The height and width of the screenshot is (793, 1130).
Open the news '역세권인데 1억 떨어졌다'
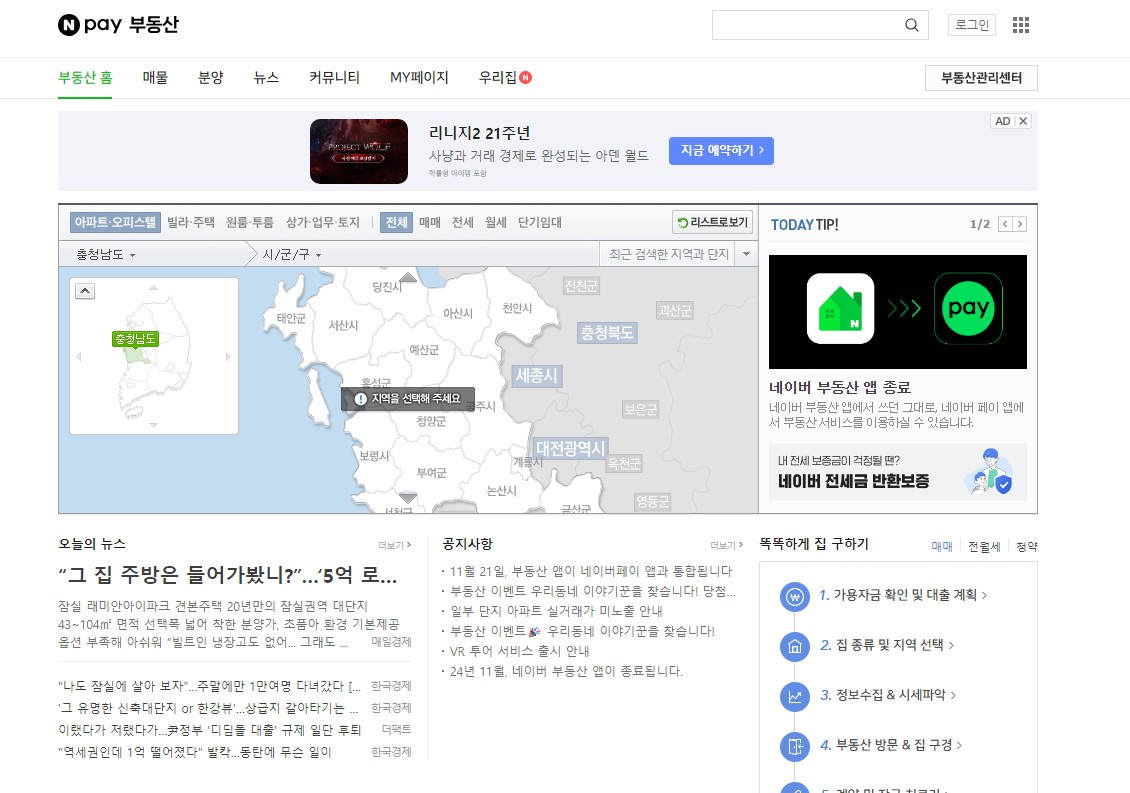click(195, 752)
